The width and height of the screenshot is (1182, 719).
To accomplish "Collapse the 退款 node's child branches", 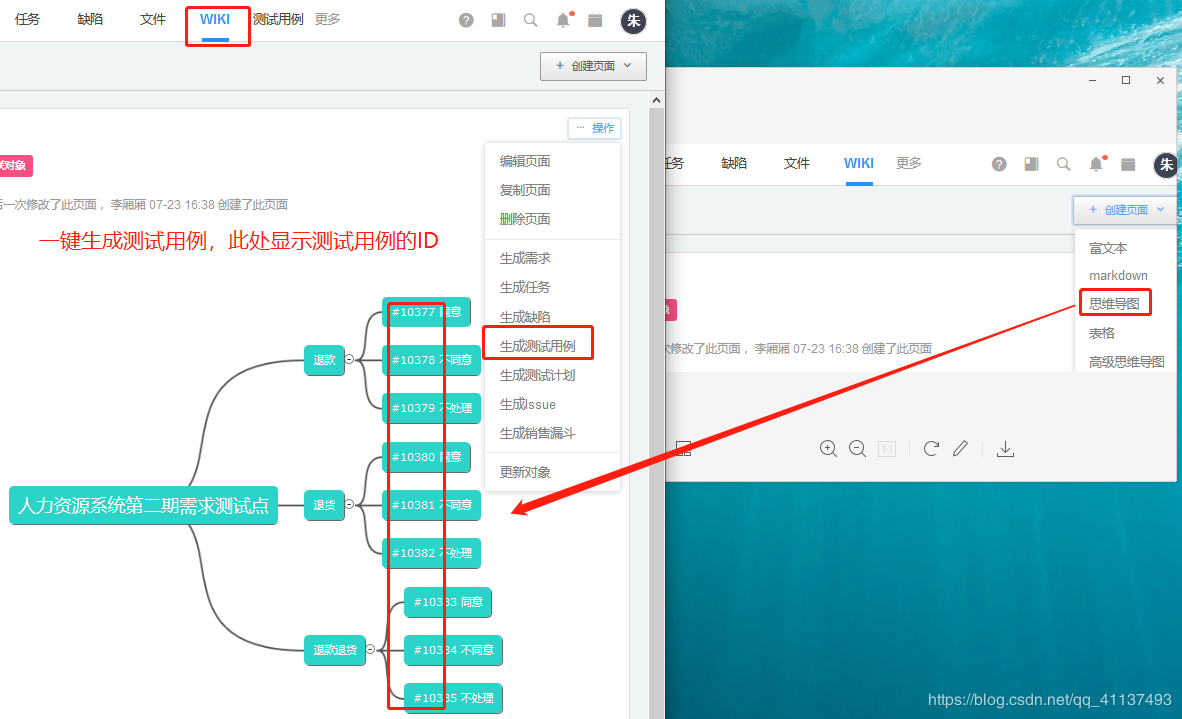I will pos(351,361).
